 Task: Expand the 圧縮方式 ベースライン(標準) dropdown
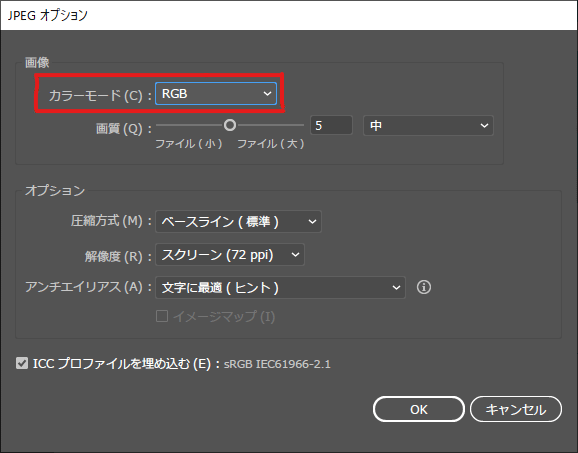pyautogui.click(x=238, y=222)
